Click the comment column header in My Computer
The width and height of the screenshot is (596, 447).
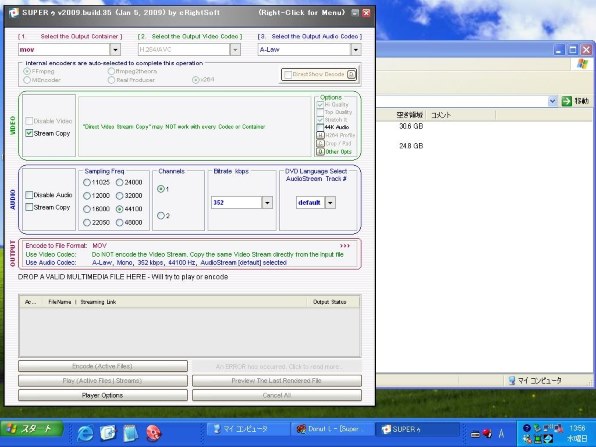(x=441, y=115)
